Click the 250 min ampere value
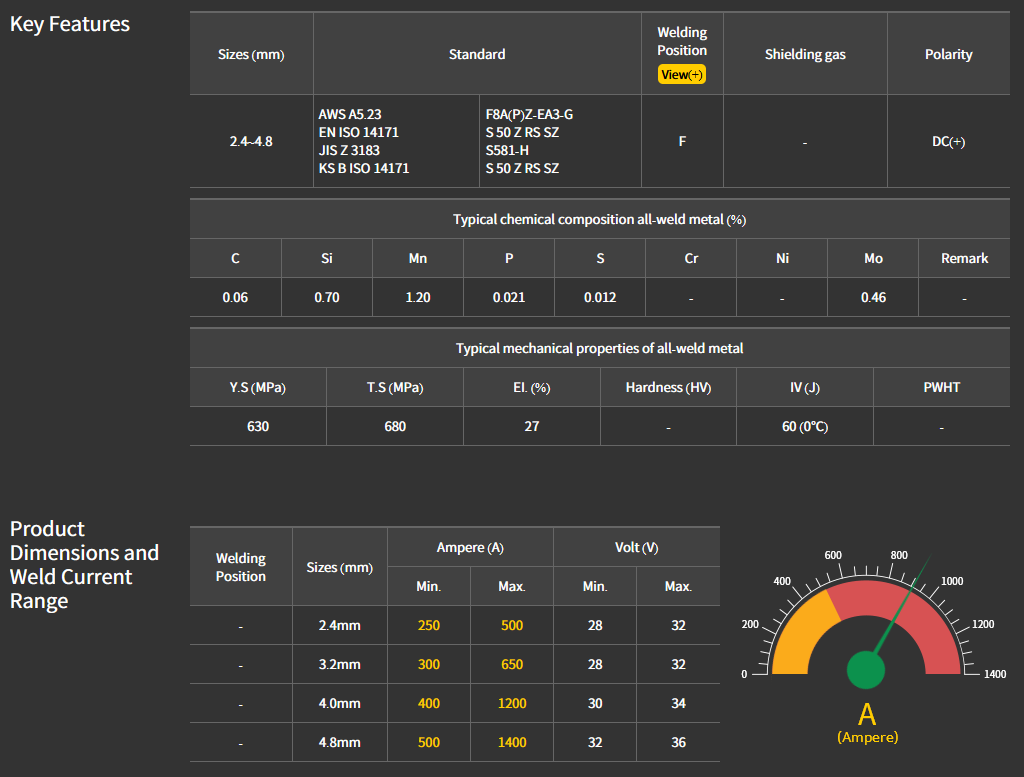This screenshot has width=1024, height=777. [428, 625]
